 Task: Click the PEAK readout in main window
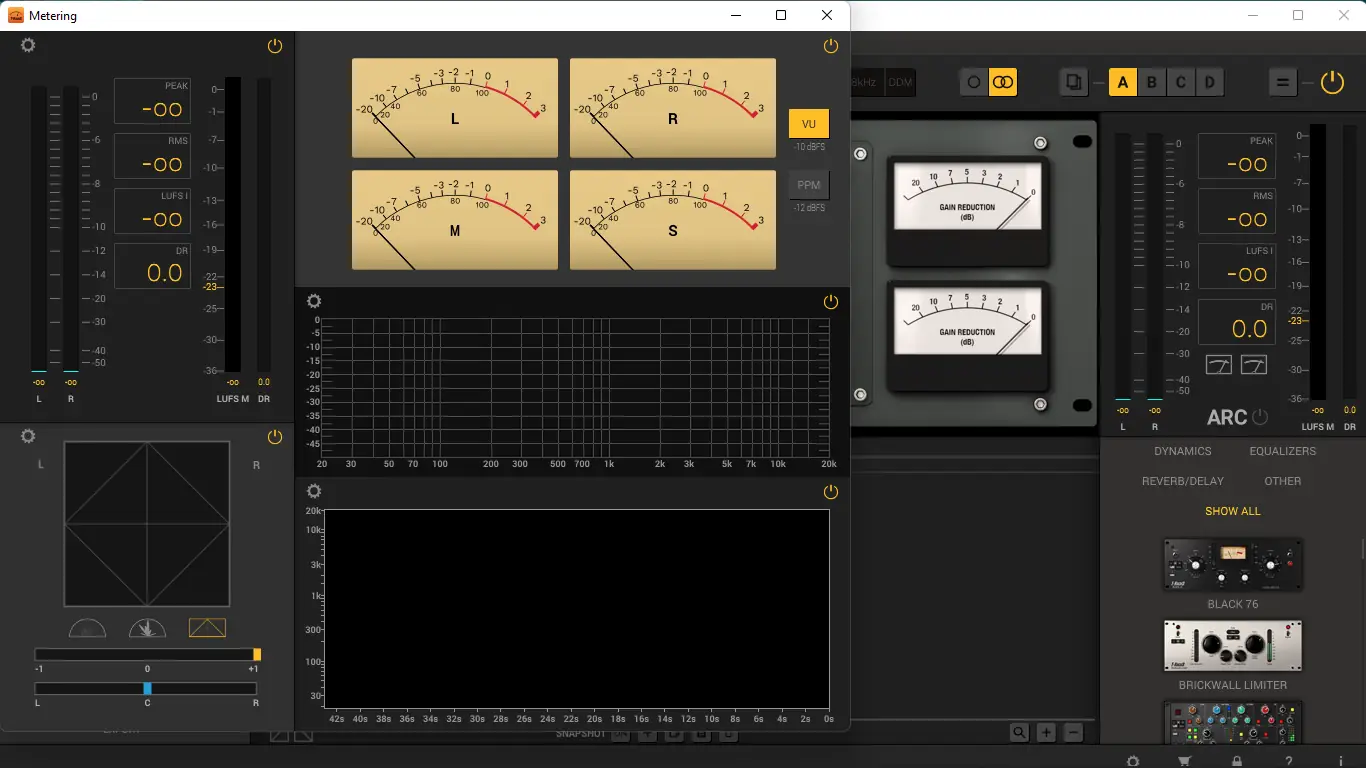[x=1237, y=156]
